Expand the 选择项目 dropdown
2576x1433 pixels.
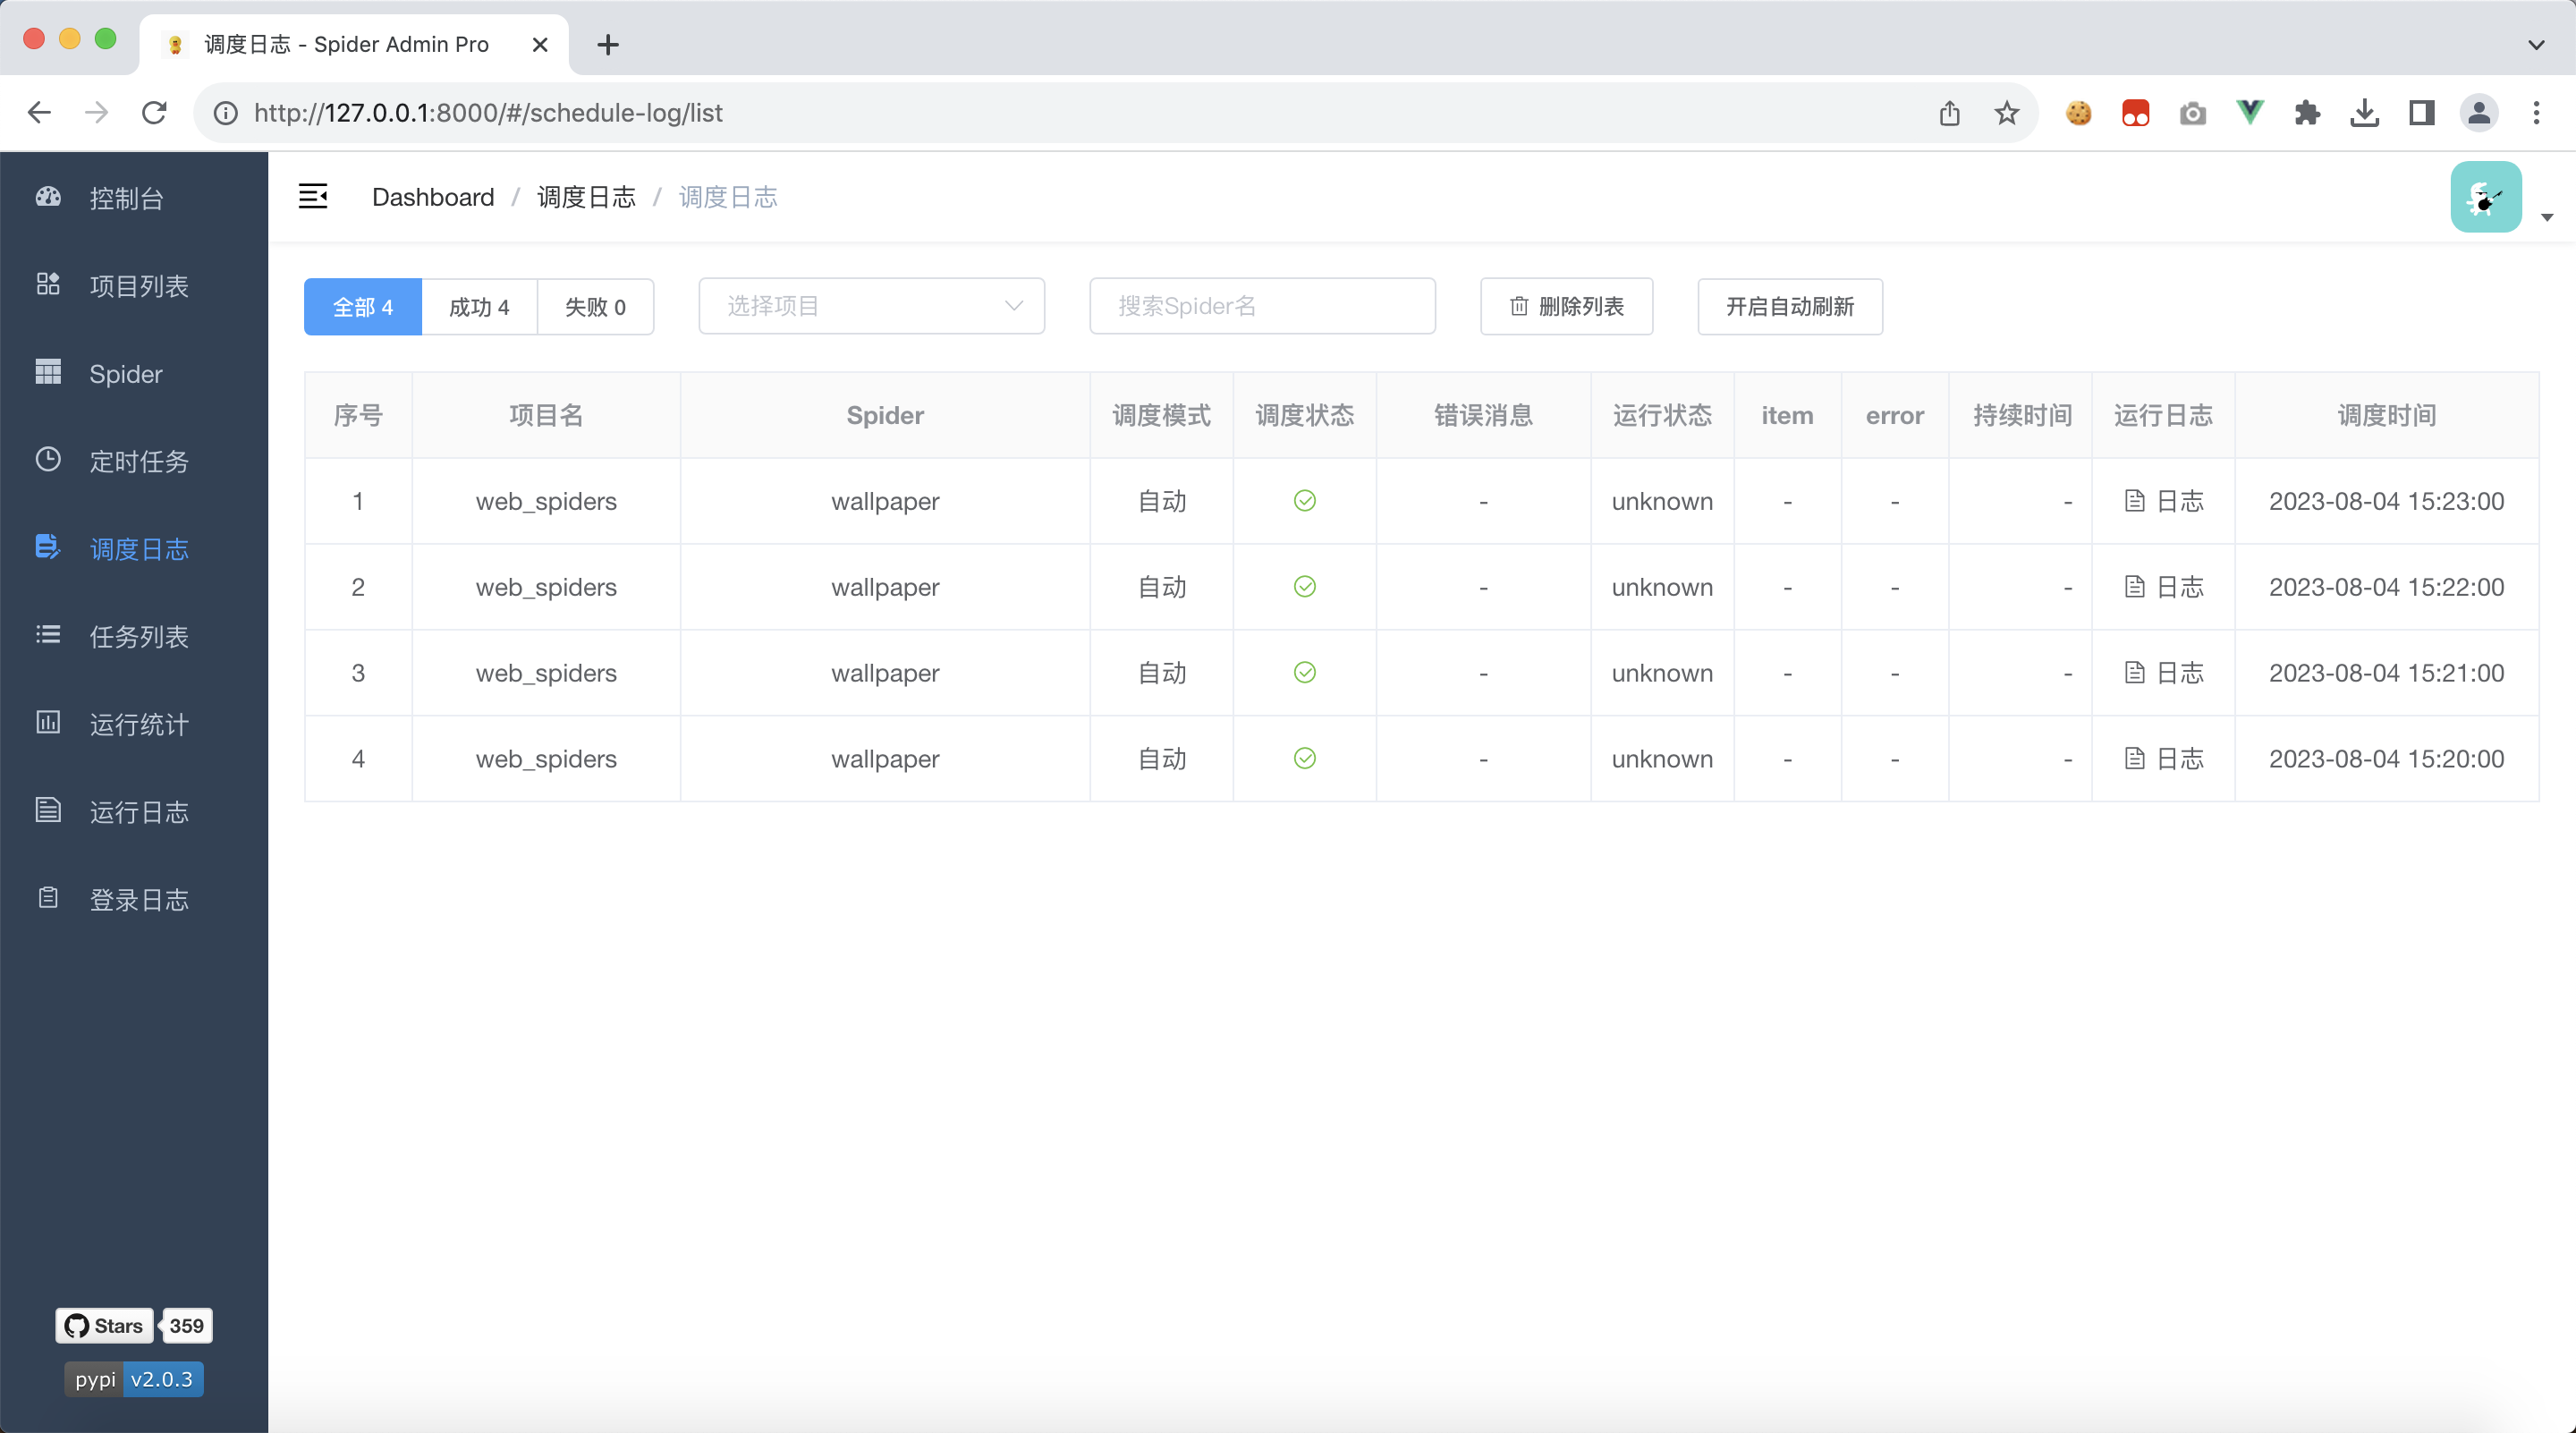[869, 305]
